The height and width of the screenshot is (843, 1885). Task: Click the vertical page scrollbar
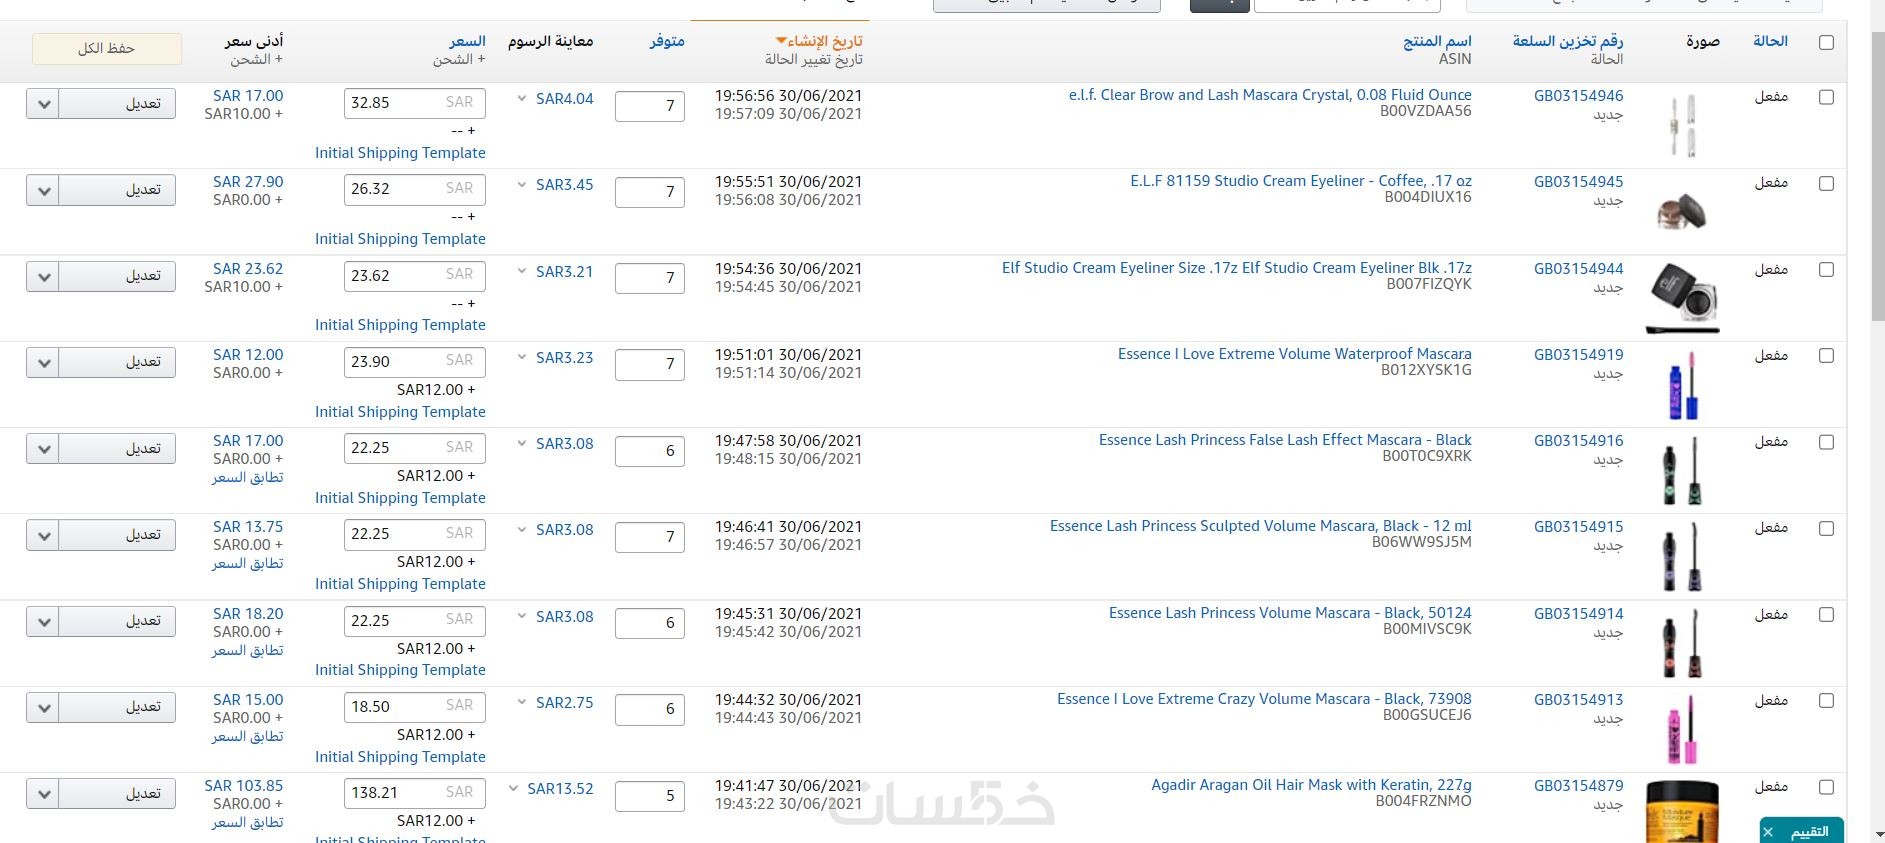point(1877,175)
